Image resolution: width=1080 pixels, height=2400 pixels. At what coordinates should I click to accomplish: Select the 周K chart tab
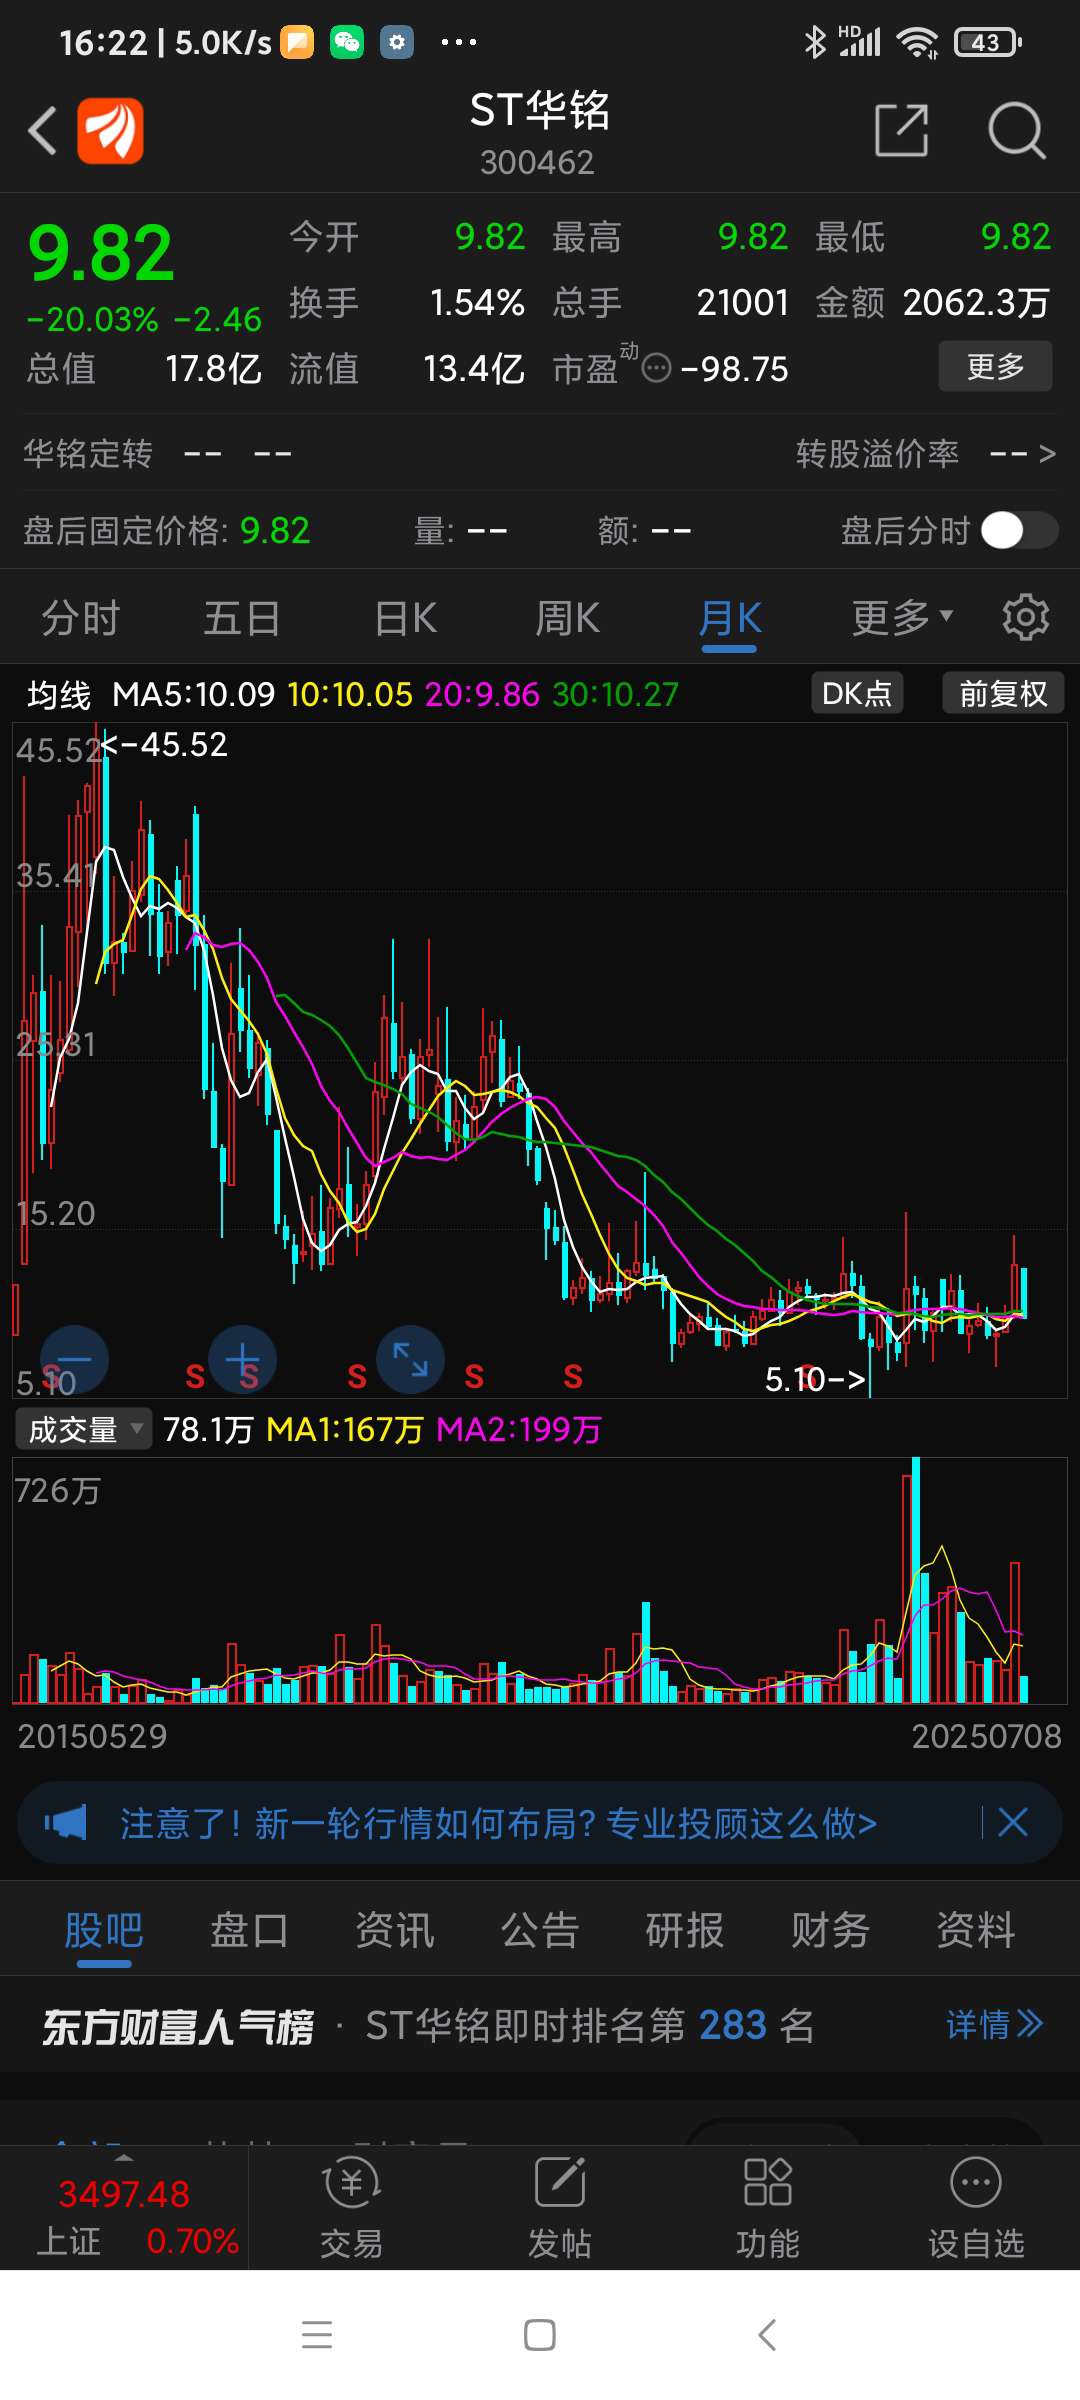(567, 618)
